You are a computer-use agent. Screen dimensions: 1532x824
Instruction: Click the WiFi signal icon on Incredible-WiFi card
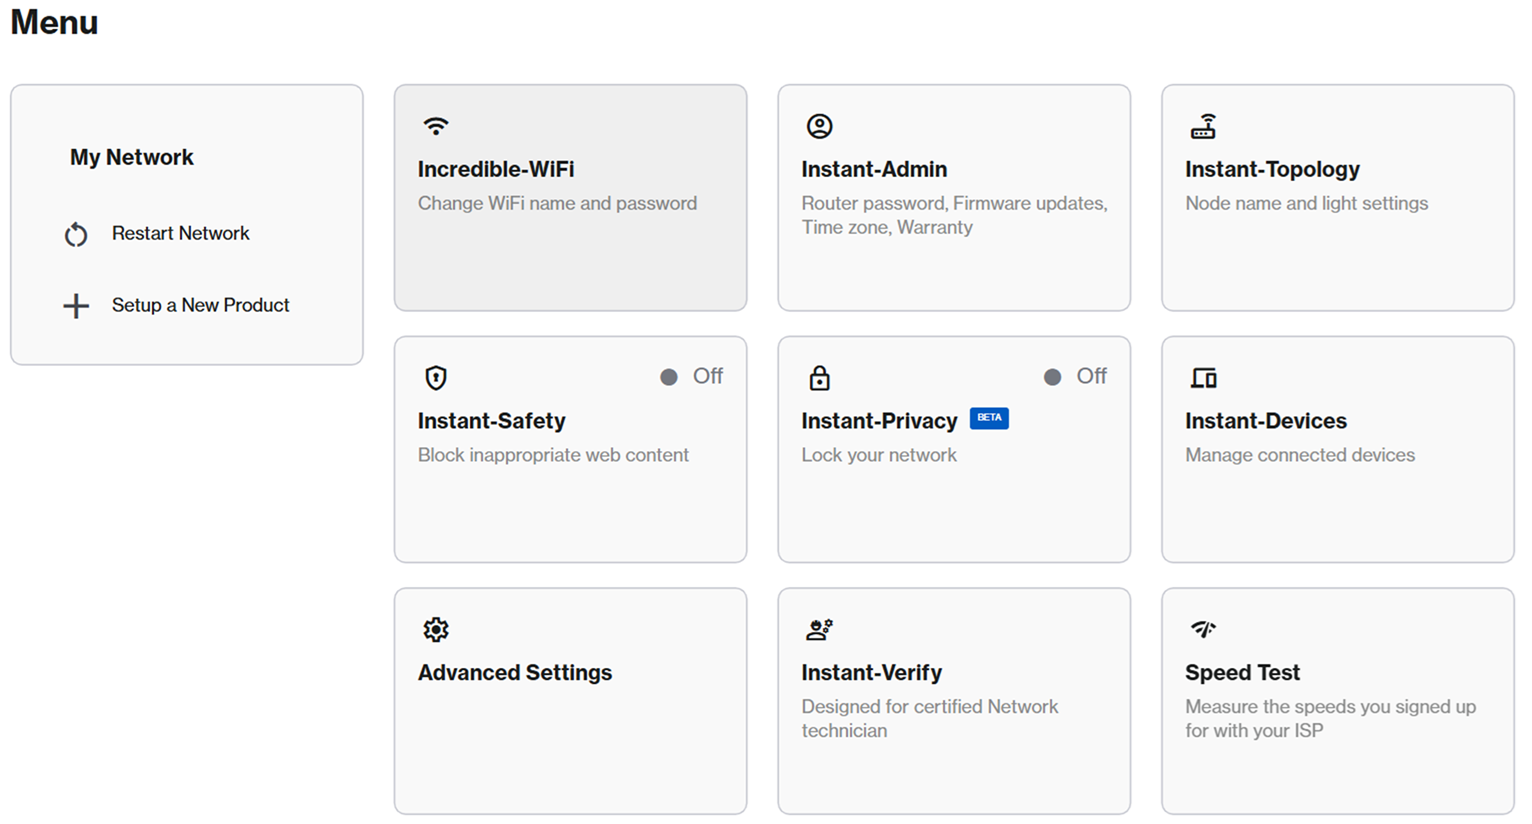(435, 125)
